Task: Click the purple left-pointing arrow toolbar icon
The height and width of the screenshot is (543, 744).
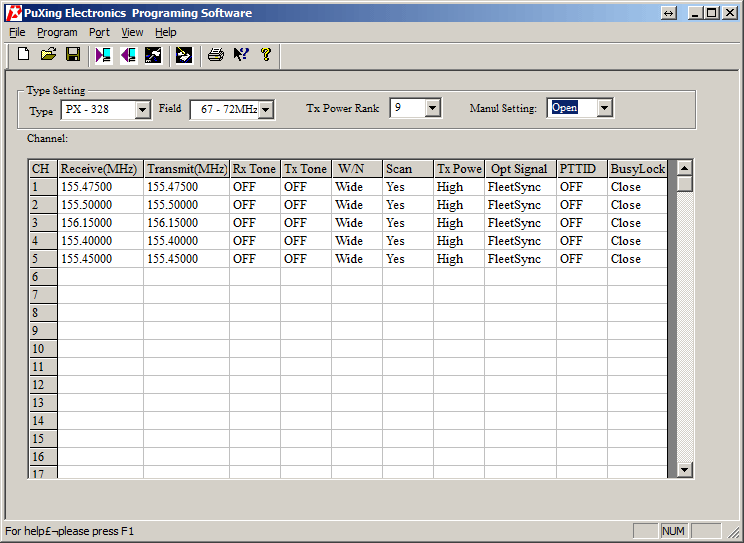Action: pyautogui.click(x=128, y=55)
